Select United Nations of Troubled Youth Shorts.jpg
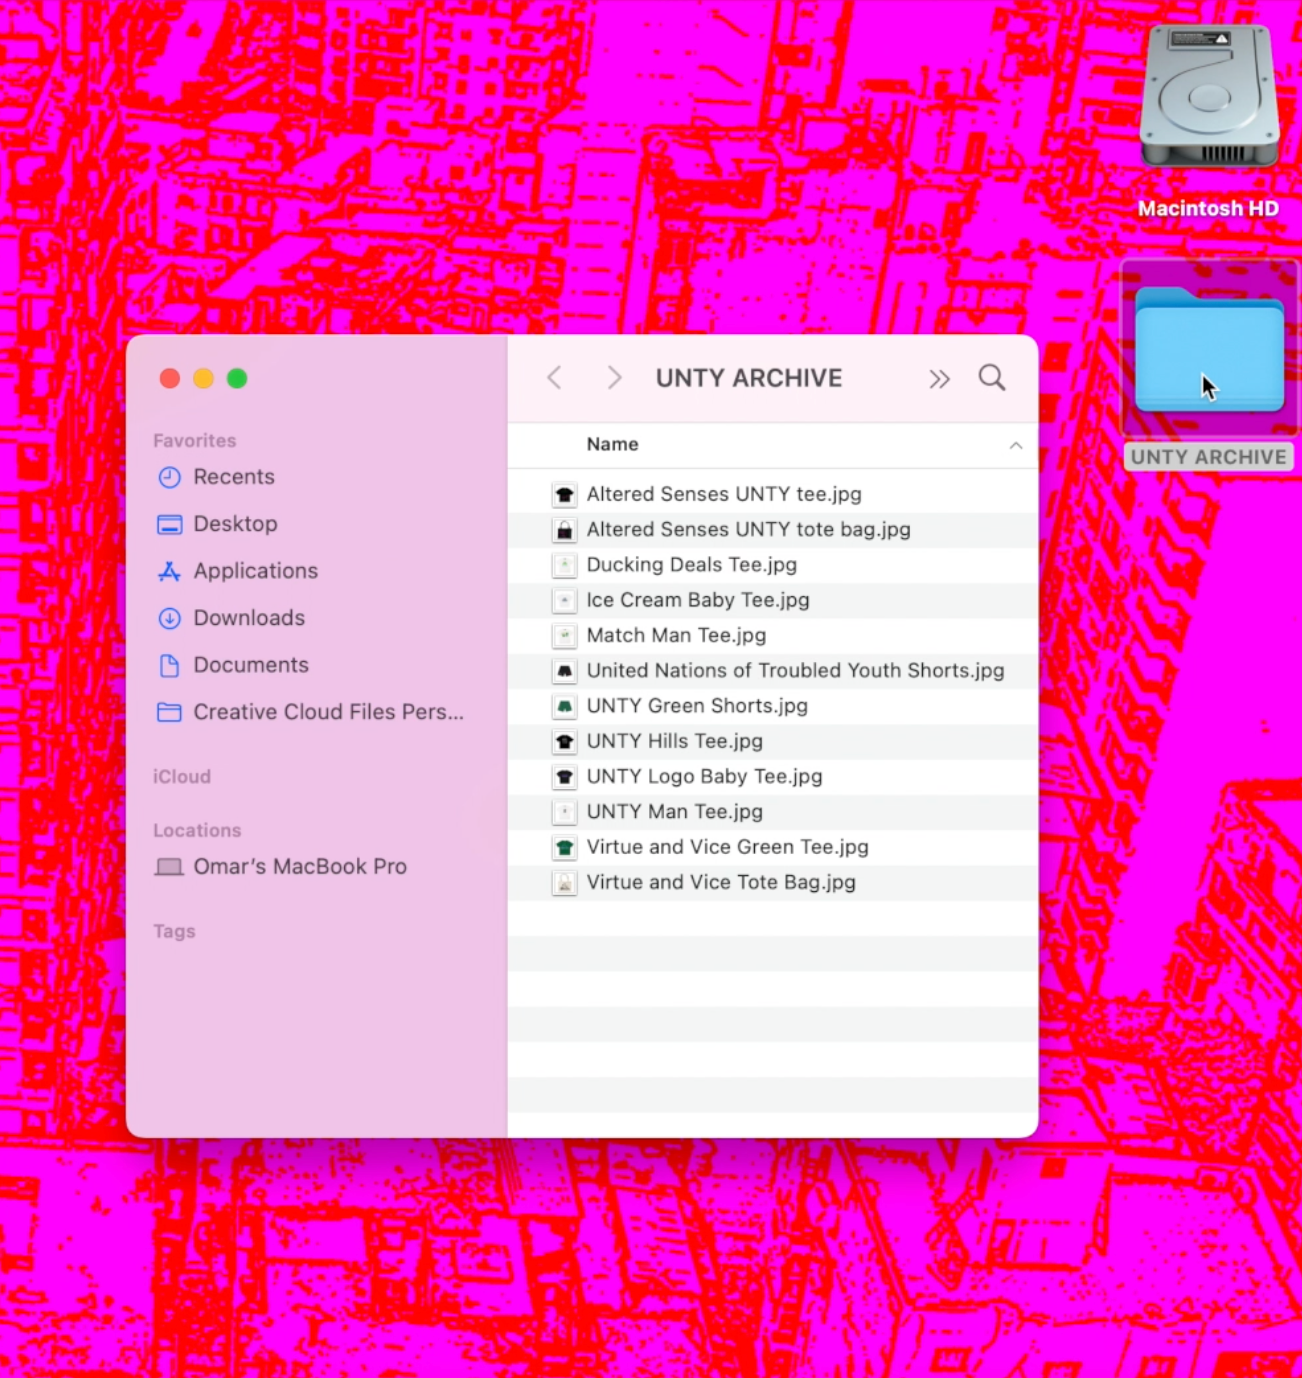 click(794, 671)
